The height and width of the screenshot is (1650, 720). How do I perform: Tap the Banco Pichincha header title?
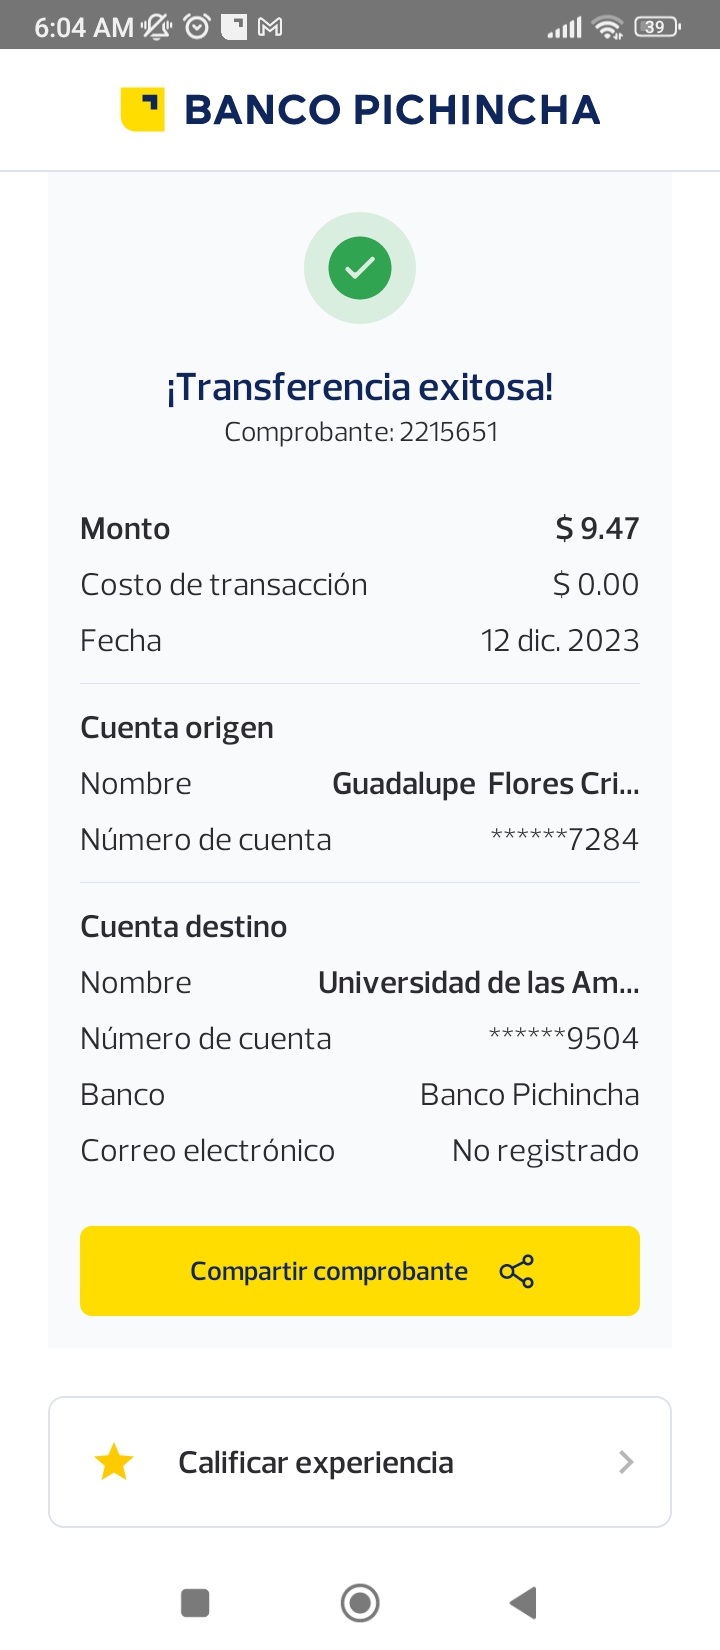click(x=392, y=110)
